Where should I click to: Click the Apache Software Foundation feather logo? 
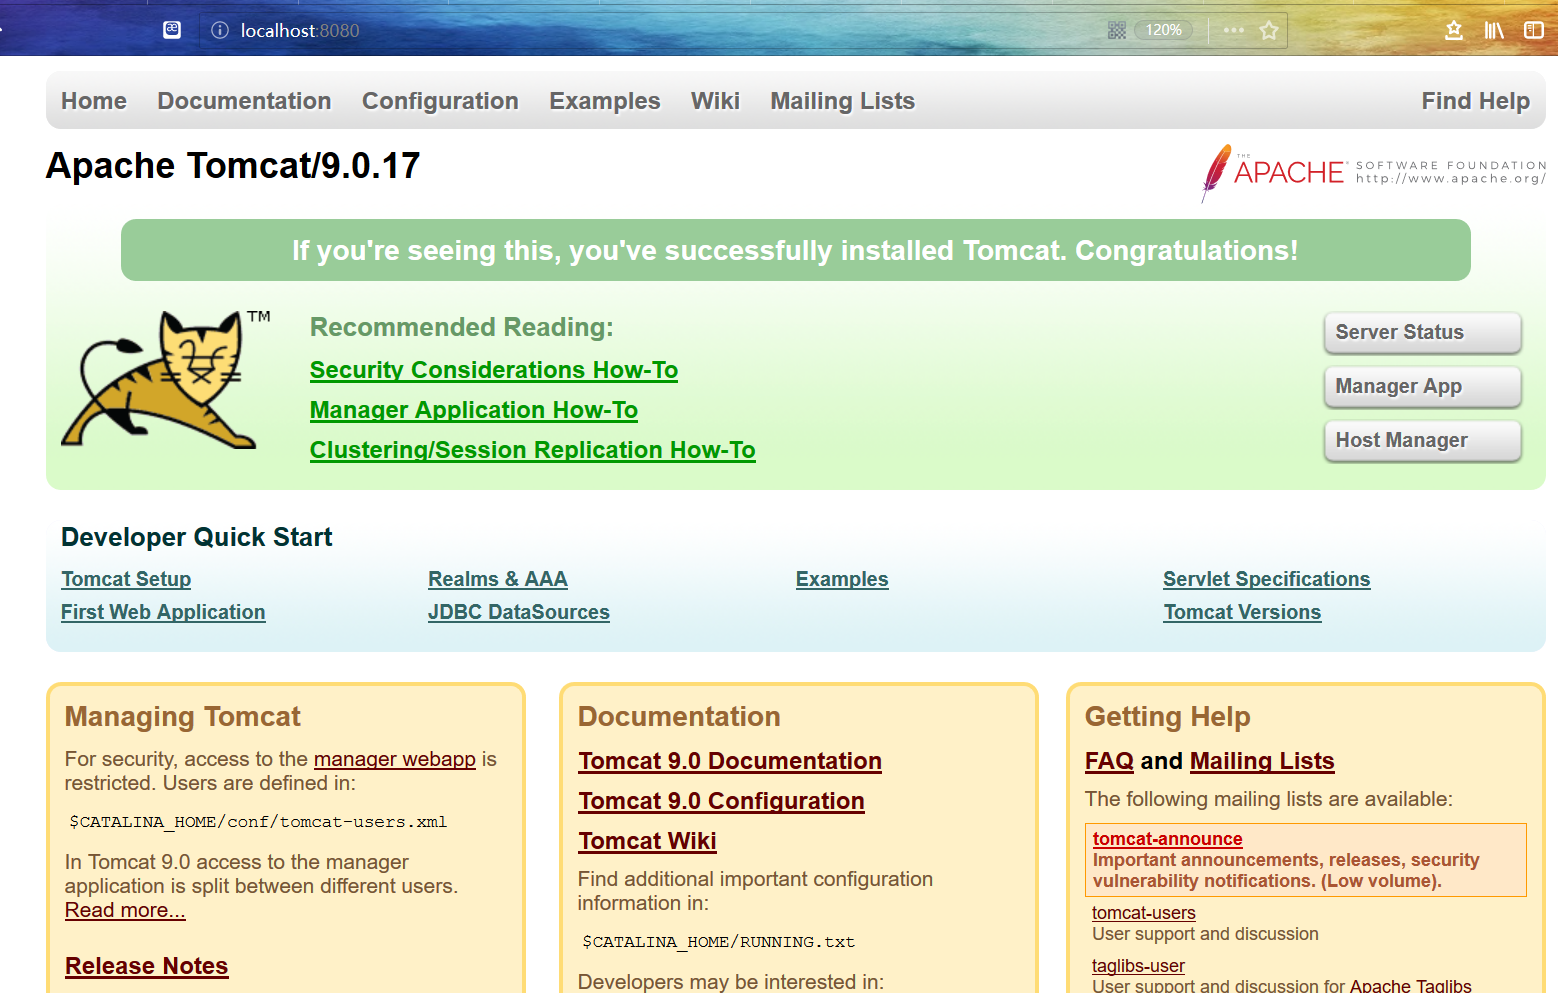pyautogui.click(x=1373, y=172)
